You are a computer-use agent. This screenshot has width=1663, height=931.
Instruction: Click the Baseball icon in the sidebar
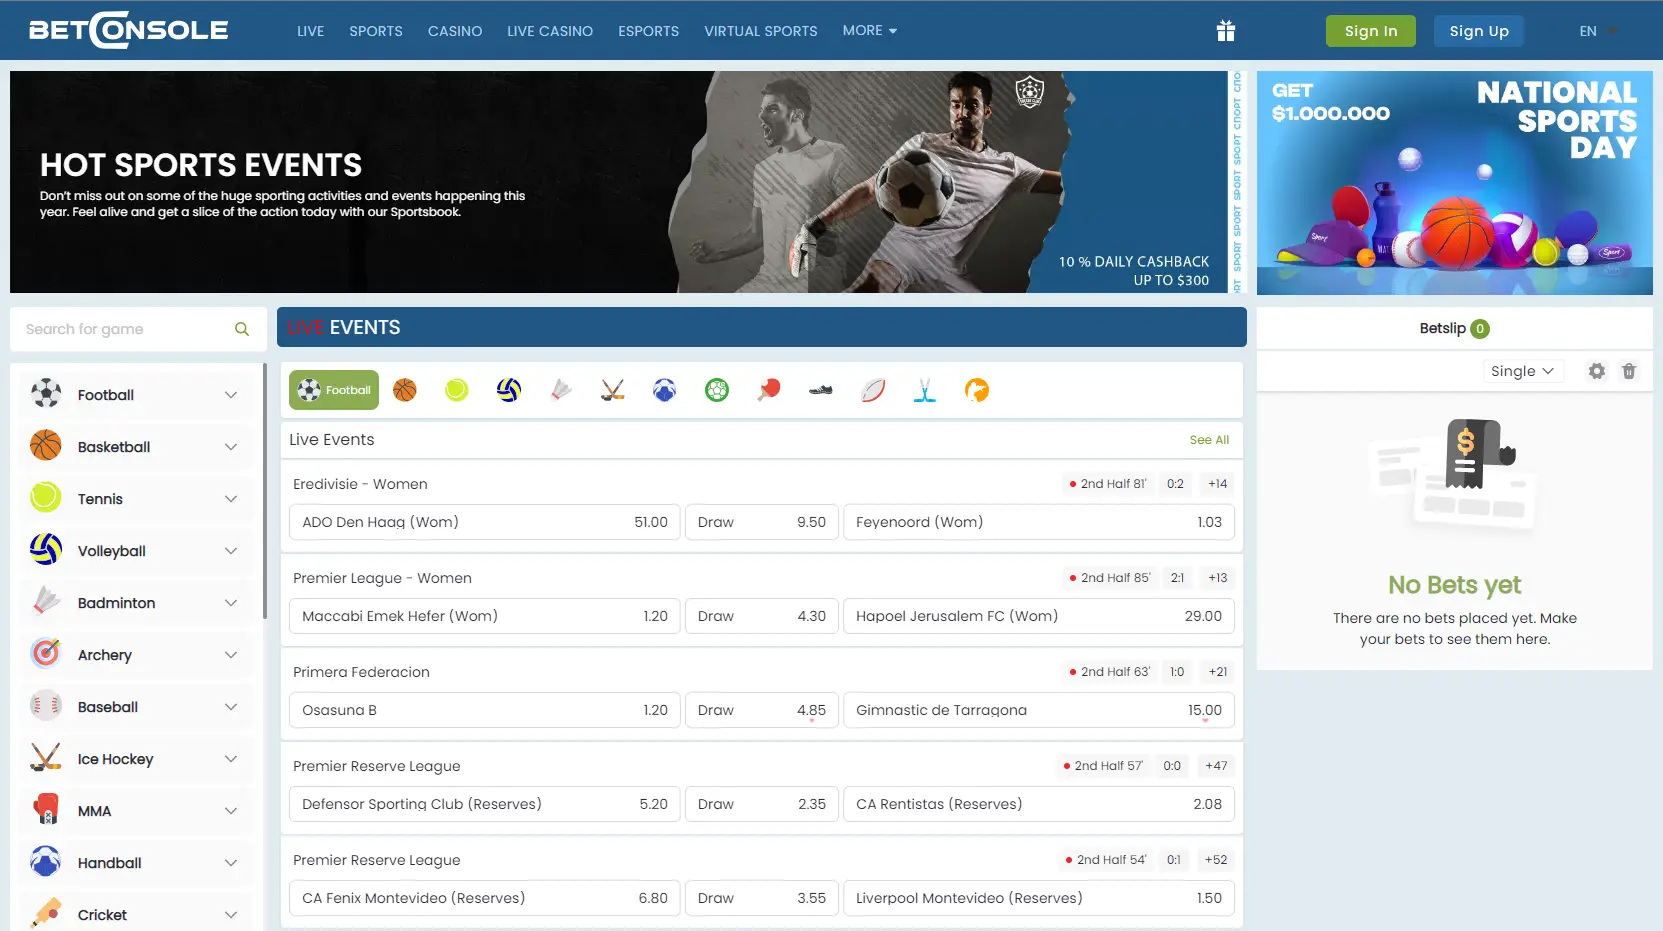[46, 706]
